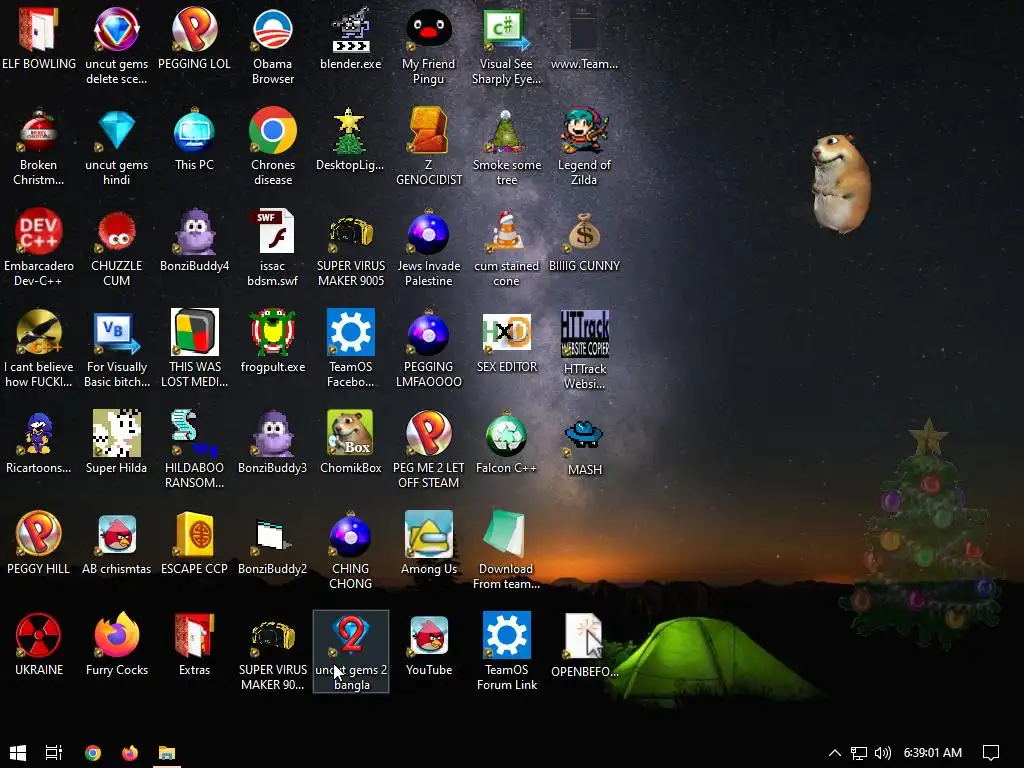
Task: Open the volume speaker control
Action: click(x=882, y=753)
